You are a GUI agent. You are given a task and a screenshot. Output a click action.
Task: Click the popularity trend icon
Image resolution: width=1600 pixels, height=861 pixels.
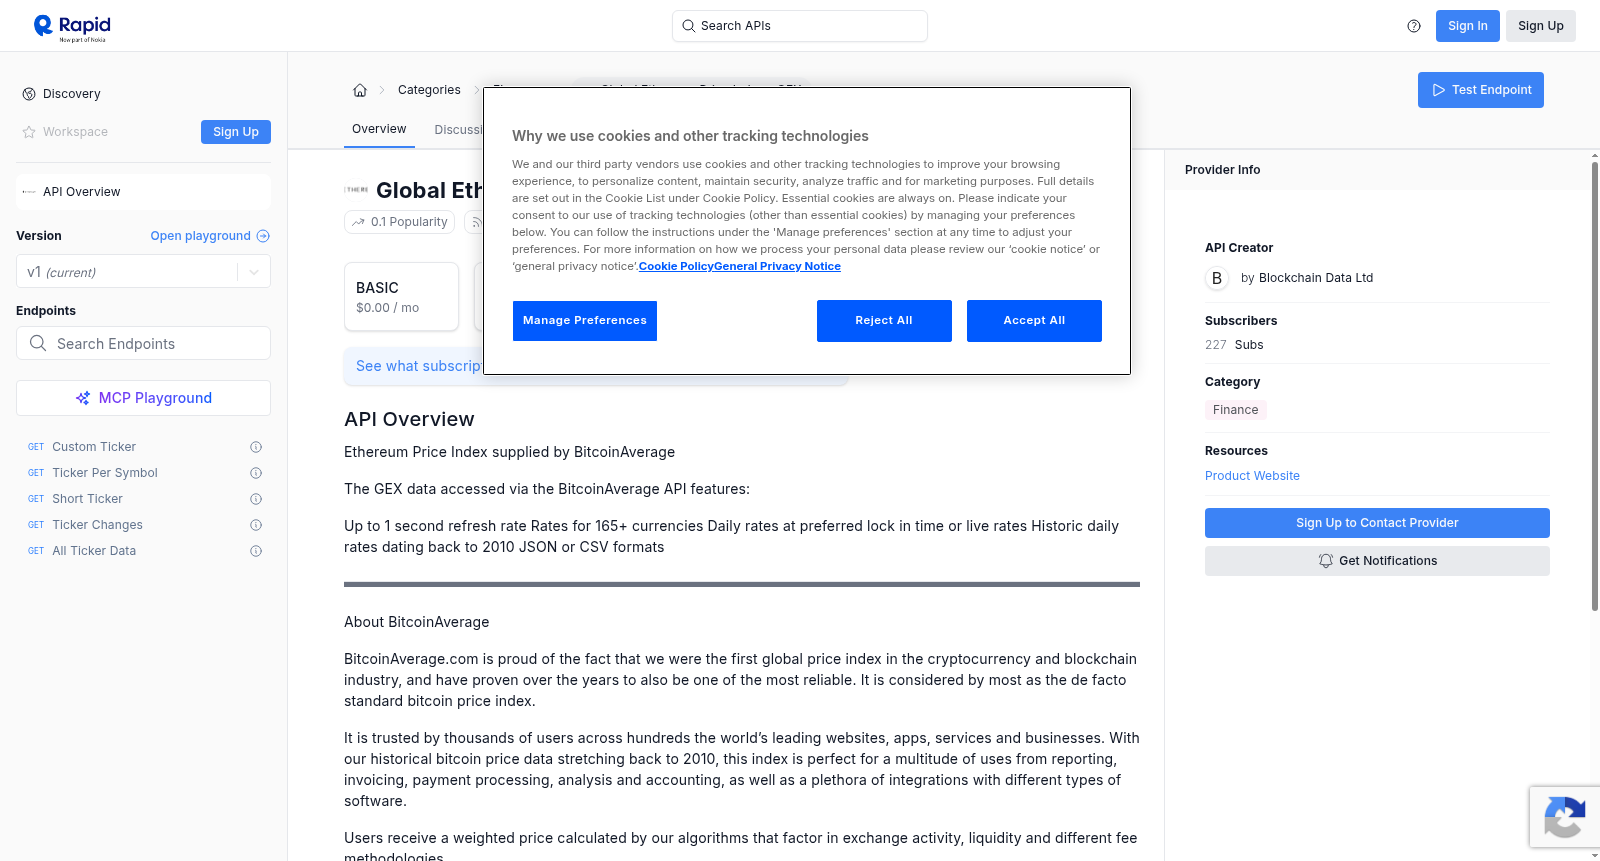pos(358,222)
